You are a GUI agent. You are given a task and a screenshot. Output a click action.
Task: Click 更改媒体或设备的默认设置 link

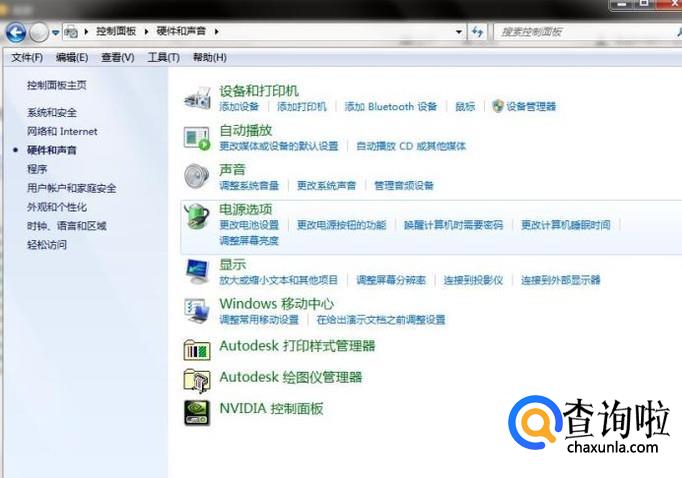pos(278,146)
